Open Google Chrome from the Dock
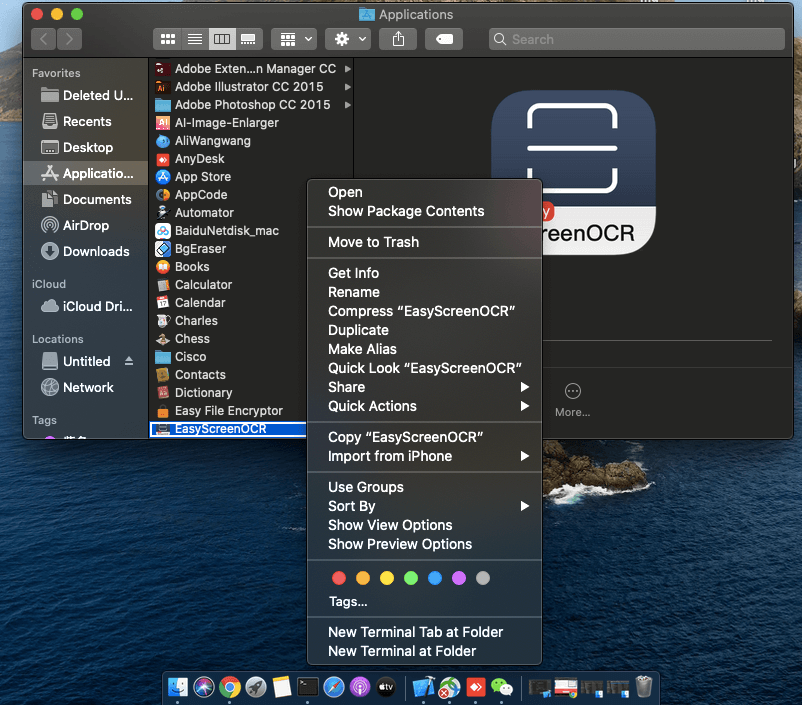This screenshot has width=802, height=705. coord(230,687)
